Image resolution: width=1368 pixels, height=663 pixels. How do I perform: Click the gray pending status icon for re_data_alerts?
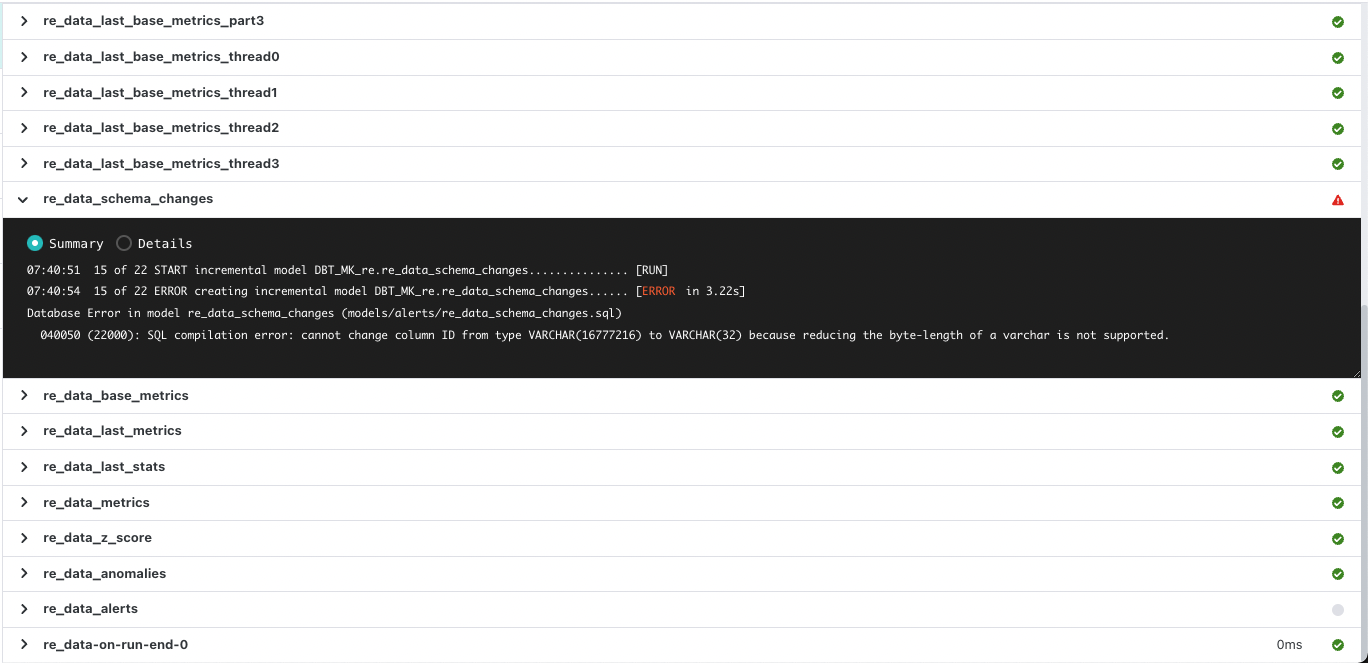click(1337, 609)
